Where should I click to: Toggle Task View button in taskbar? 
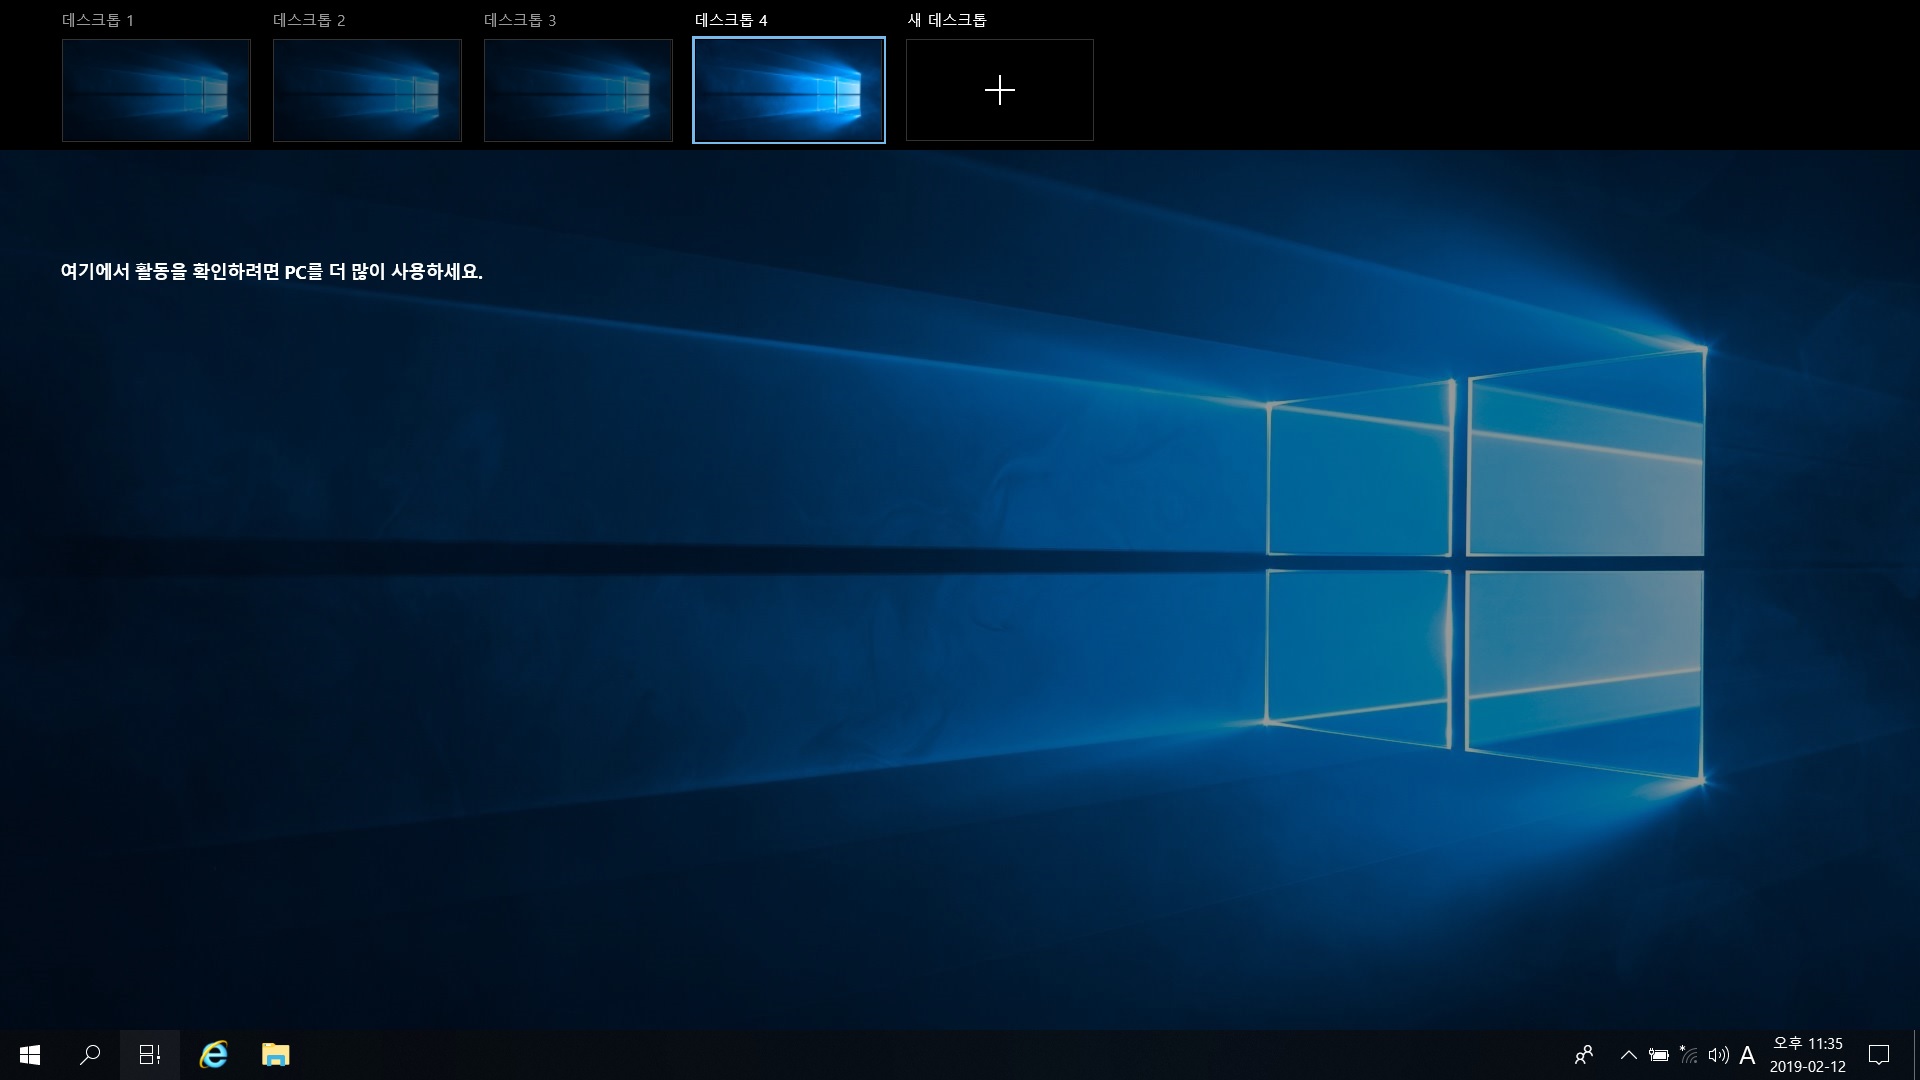[x=150, y=1055]
